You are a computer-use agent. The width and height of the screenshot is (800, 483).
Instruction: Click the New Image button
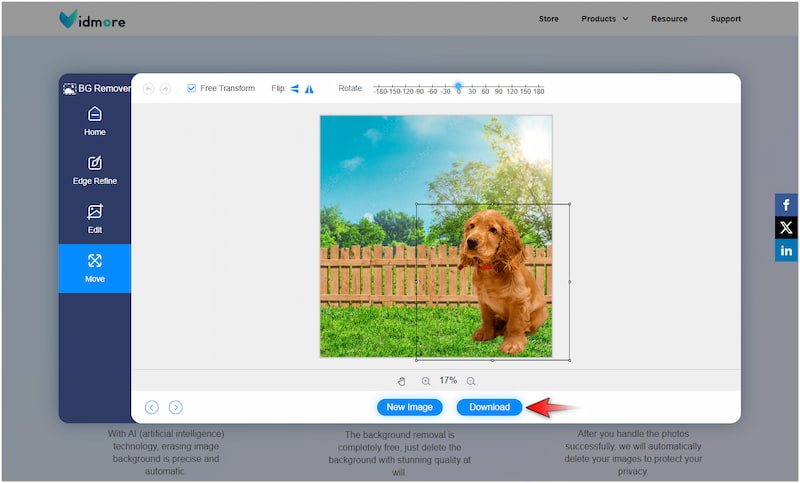[x=409, y=407]
